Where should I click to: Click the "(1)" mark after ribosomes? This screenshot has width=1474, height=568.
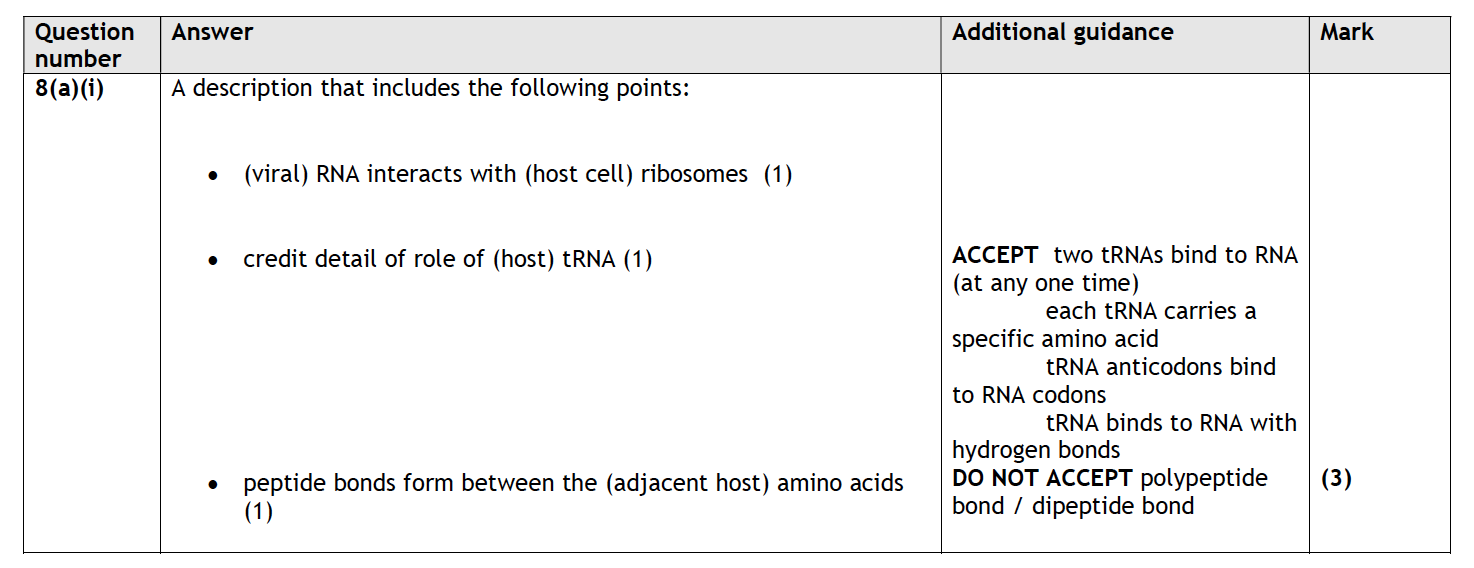(778, 174)
